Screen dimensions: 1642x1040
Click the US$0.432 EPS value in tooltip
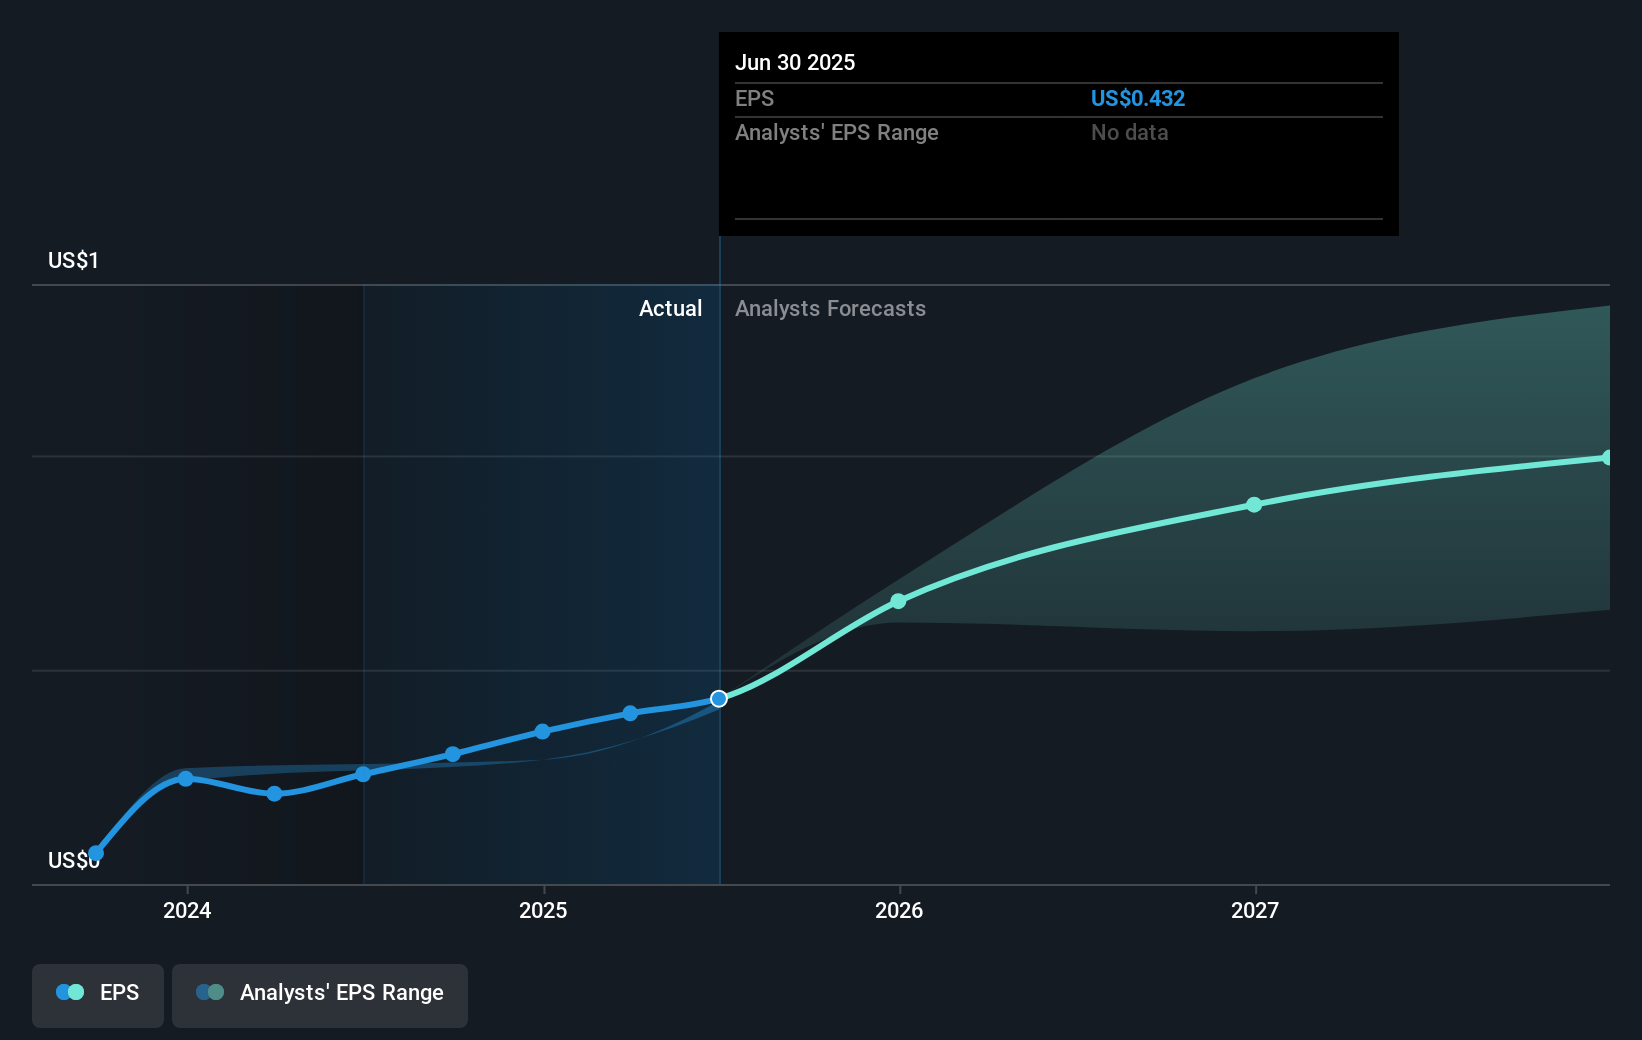pos(1137,99)
